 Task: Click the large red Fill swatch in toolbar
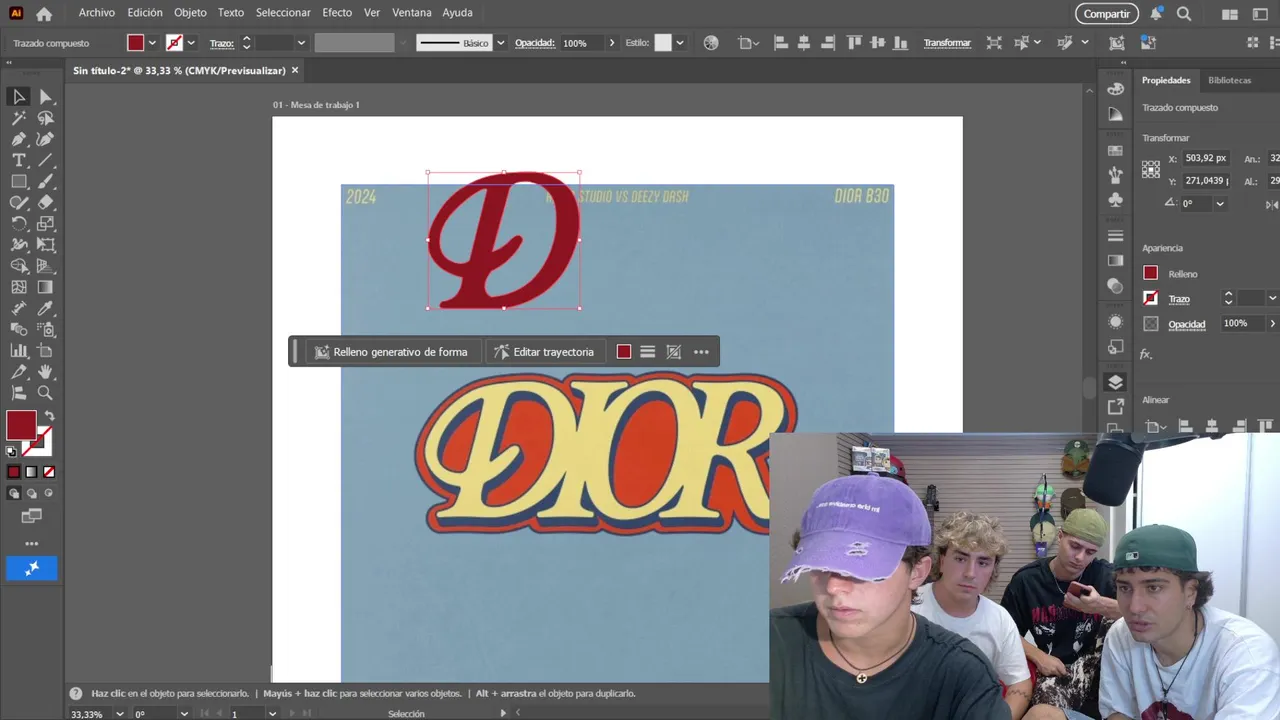(21, 426)
